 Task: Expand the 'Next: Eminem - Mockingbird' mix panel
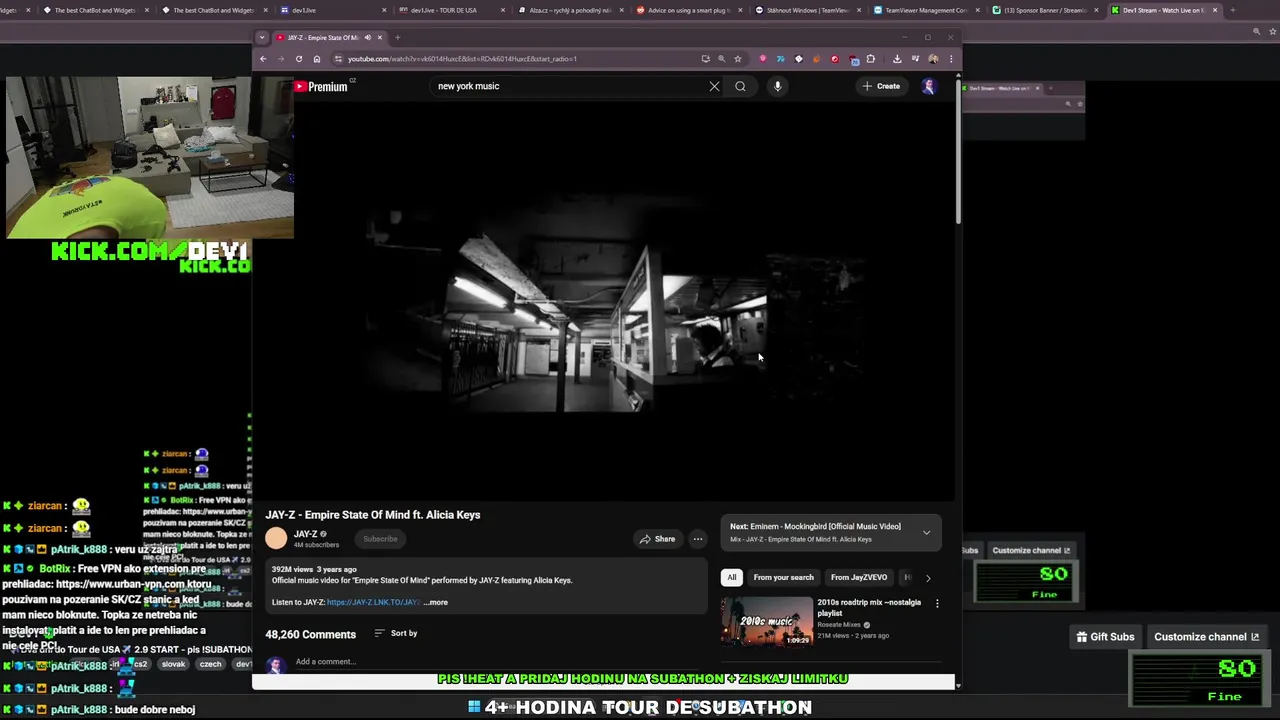(926, 533)
